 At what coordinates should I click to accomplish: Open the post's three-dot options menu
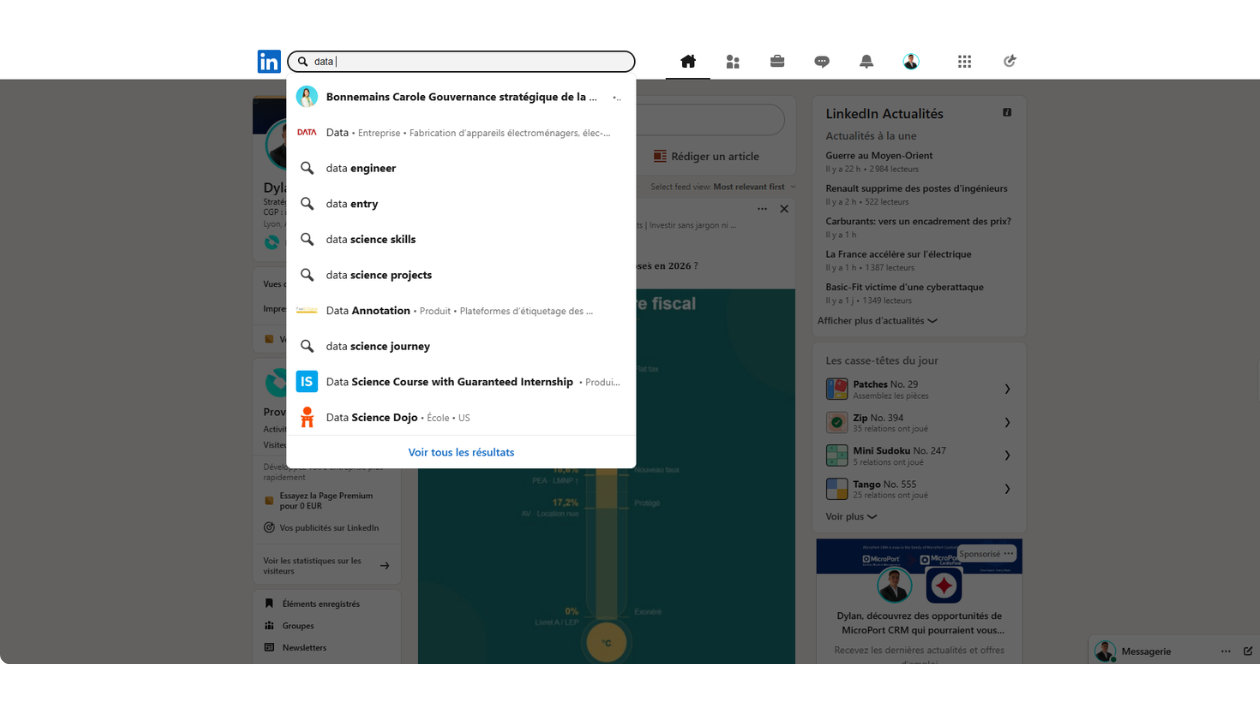762,209
